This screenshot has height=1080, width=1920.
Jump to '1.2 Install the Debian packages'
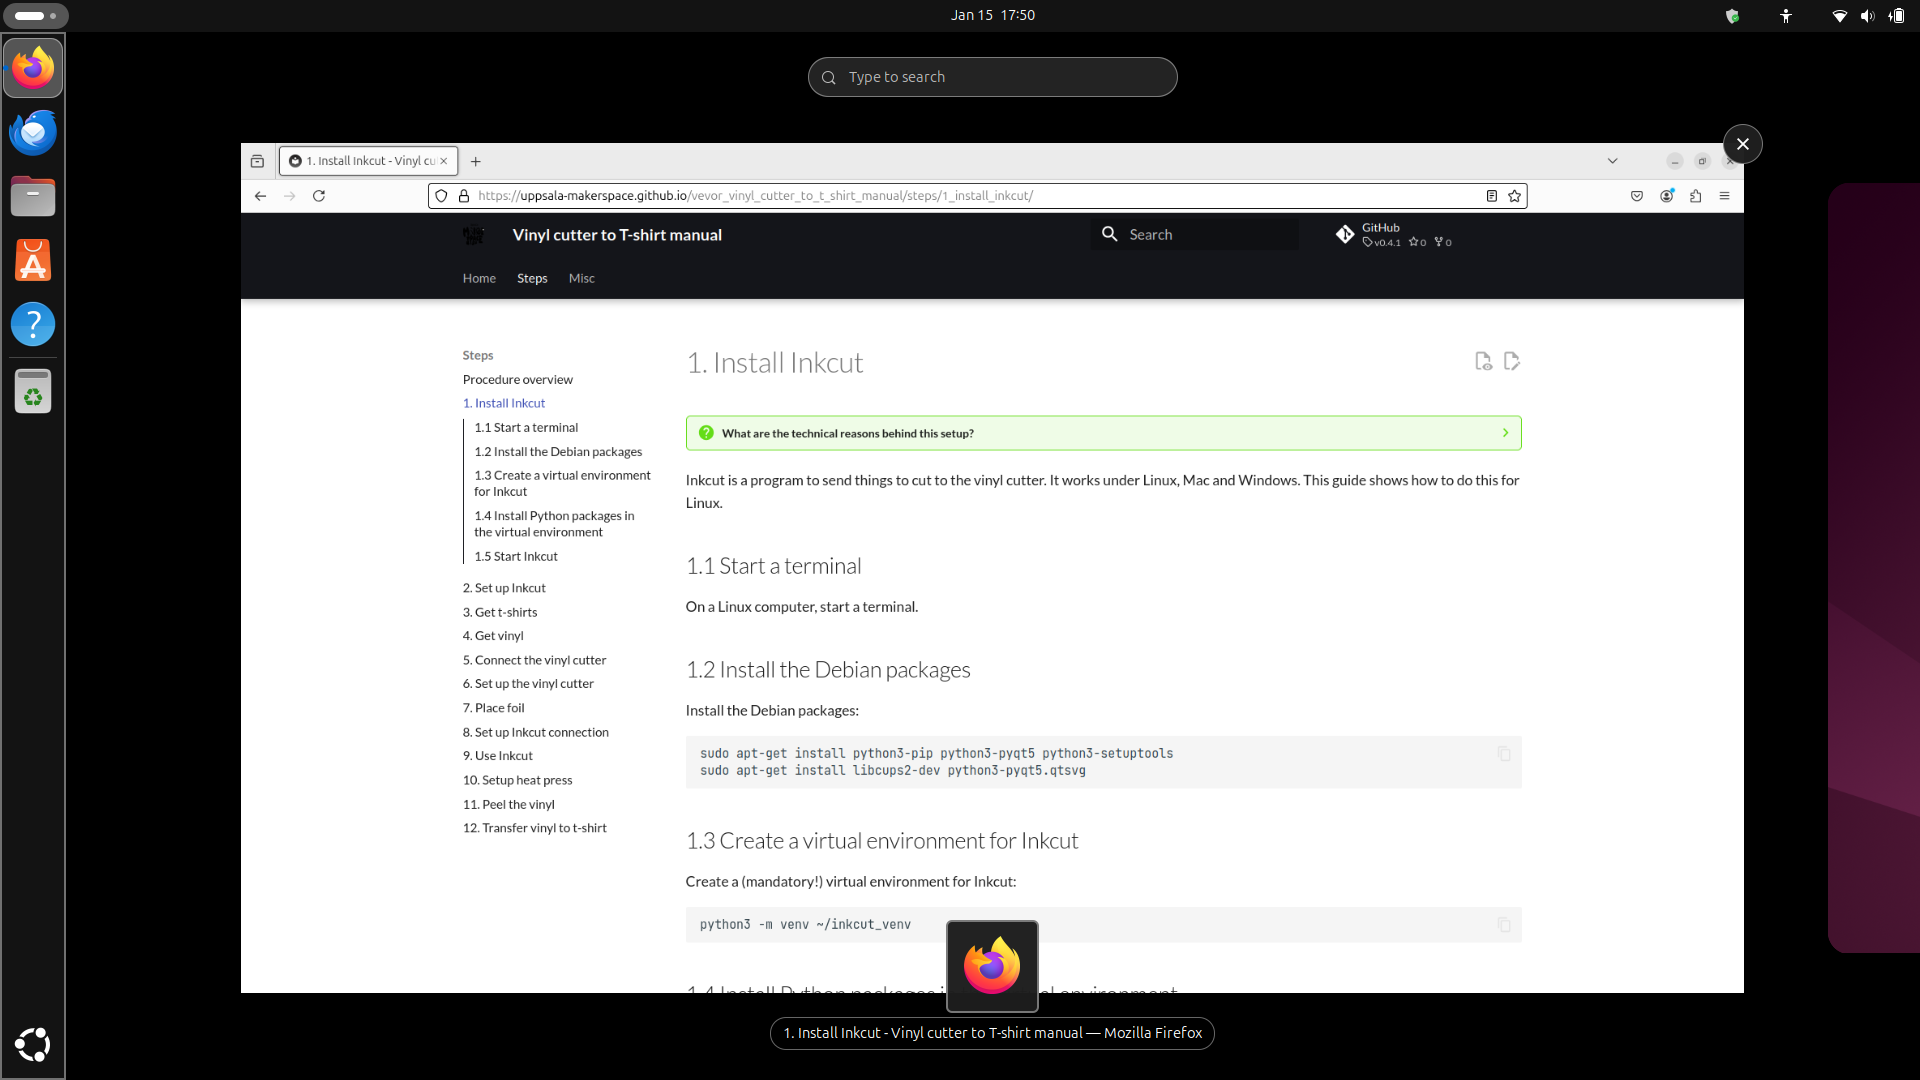point(558,452)
